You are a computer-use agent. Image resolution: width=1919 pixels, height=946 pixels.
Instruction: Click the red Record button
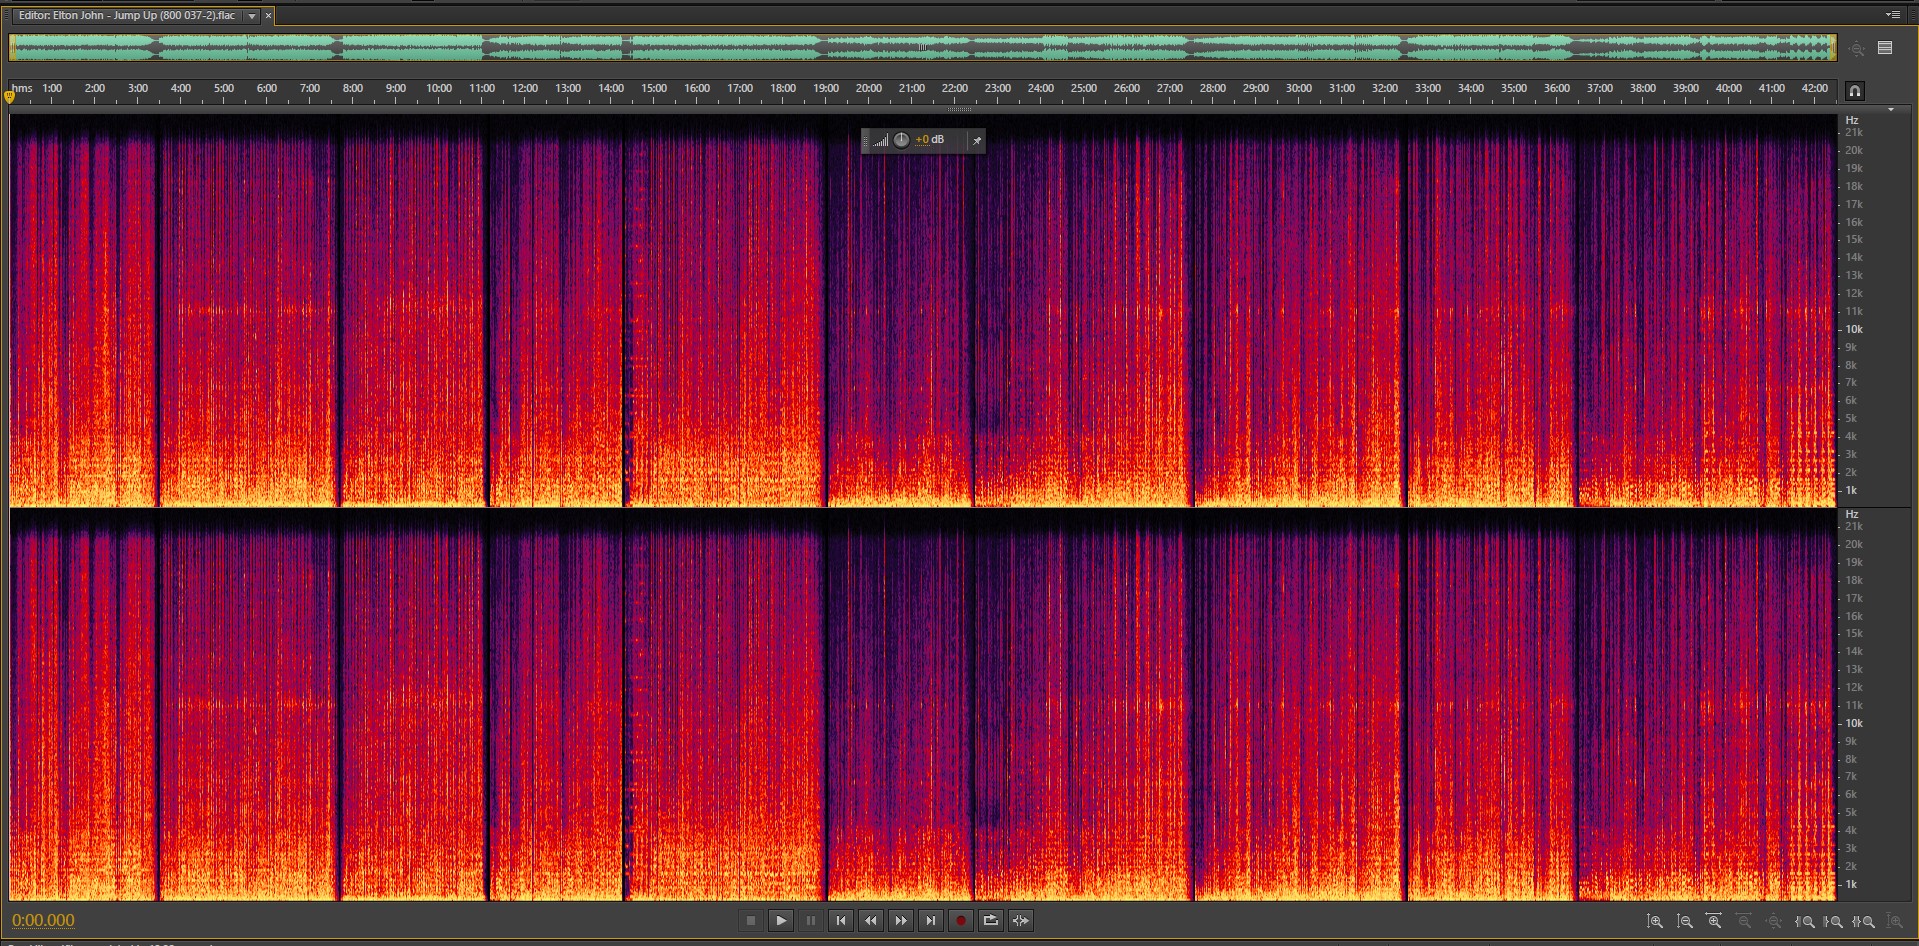click(x=961, y=921)
